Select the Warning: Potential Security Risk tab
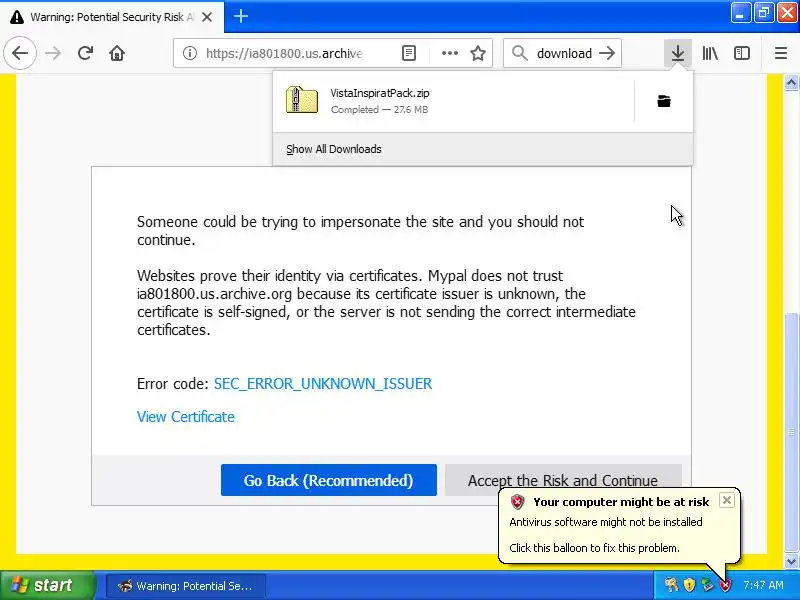The width and height of the screenshot is (800, 600). click(112, 17)
